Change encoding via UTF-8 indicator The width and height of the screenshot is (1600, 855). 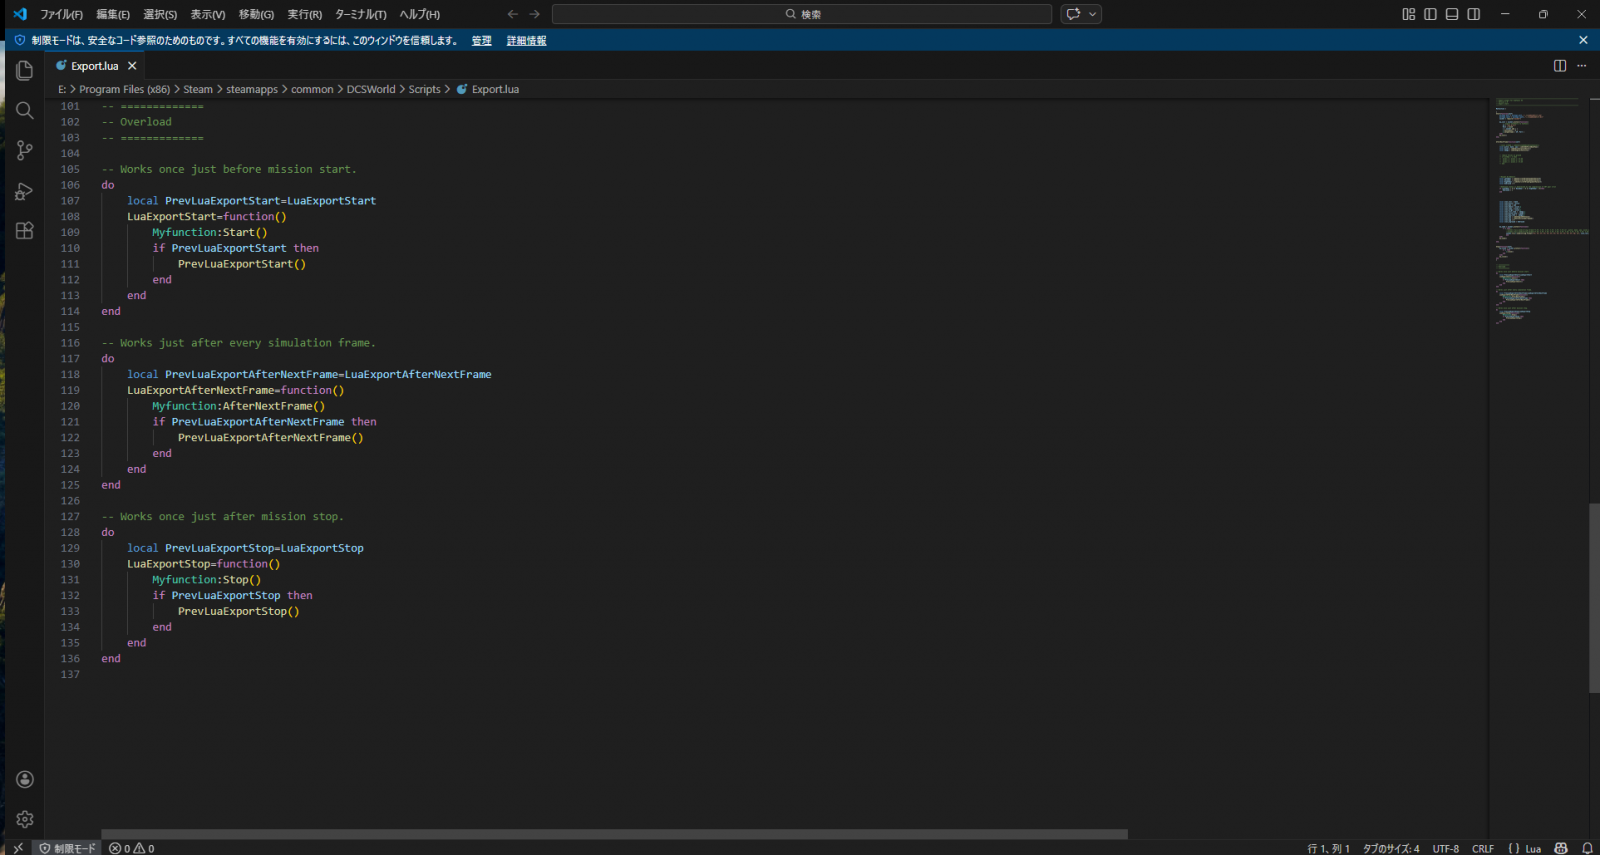click(1445, 848)
